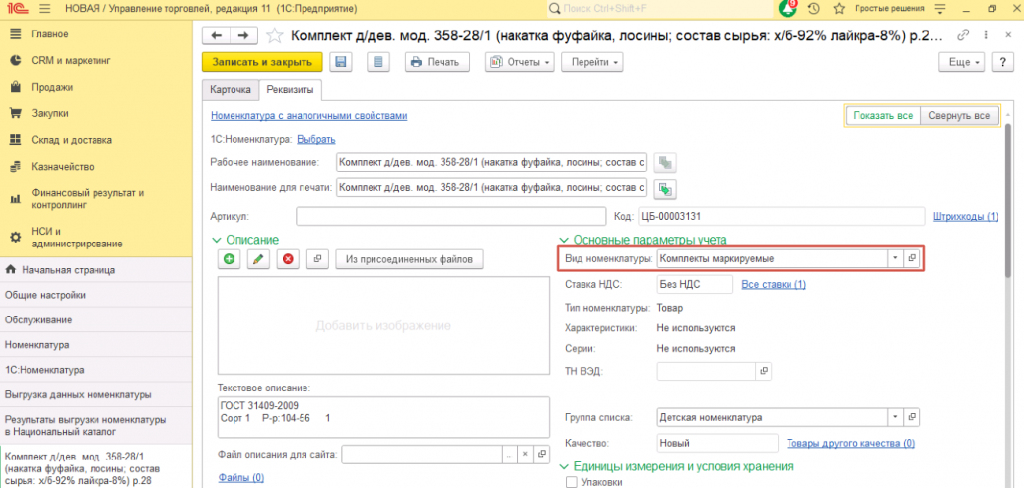Screen dimensions: 1024x488
Task: Click the Свернуть все button
Action: (959, 116)
